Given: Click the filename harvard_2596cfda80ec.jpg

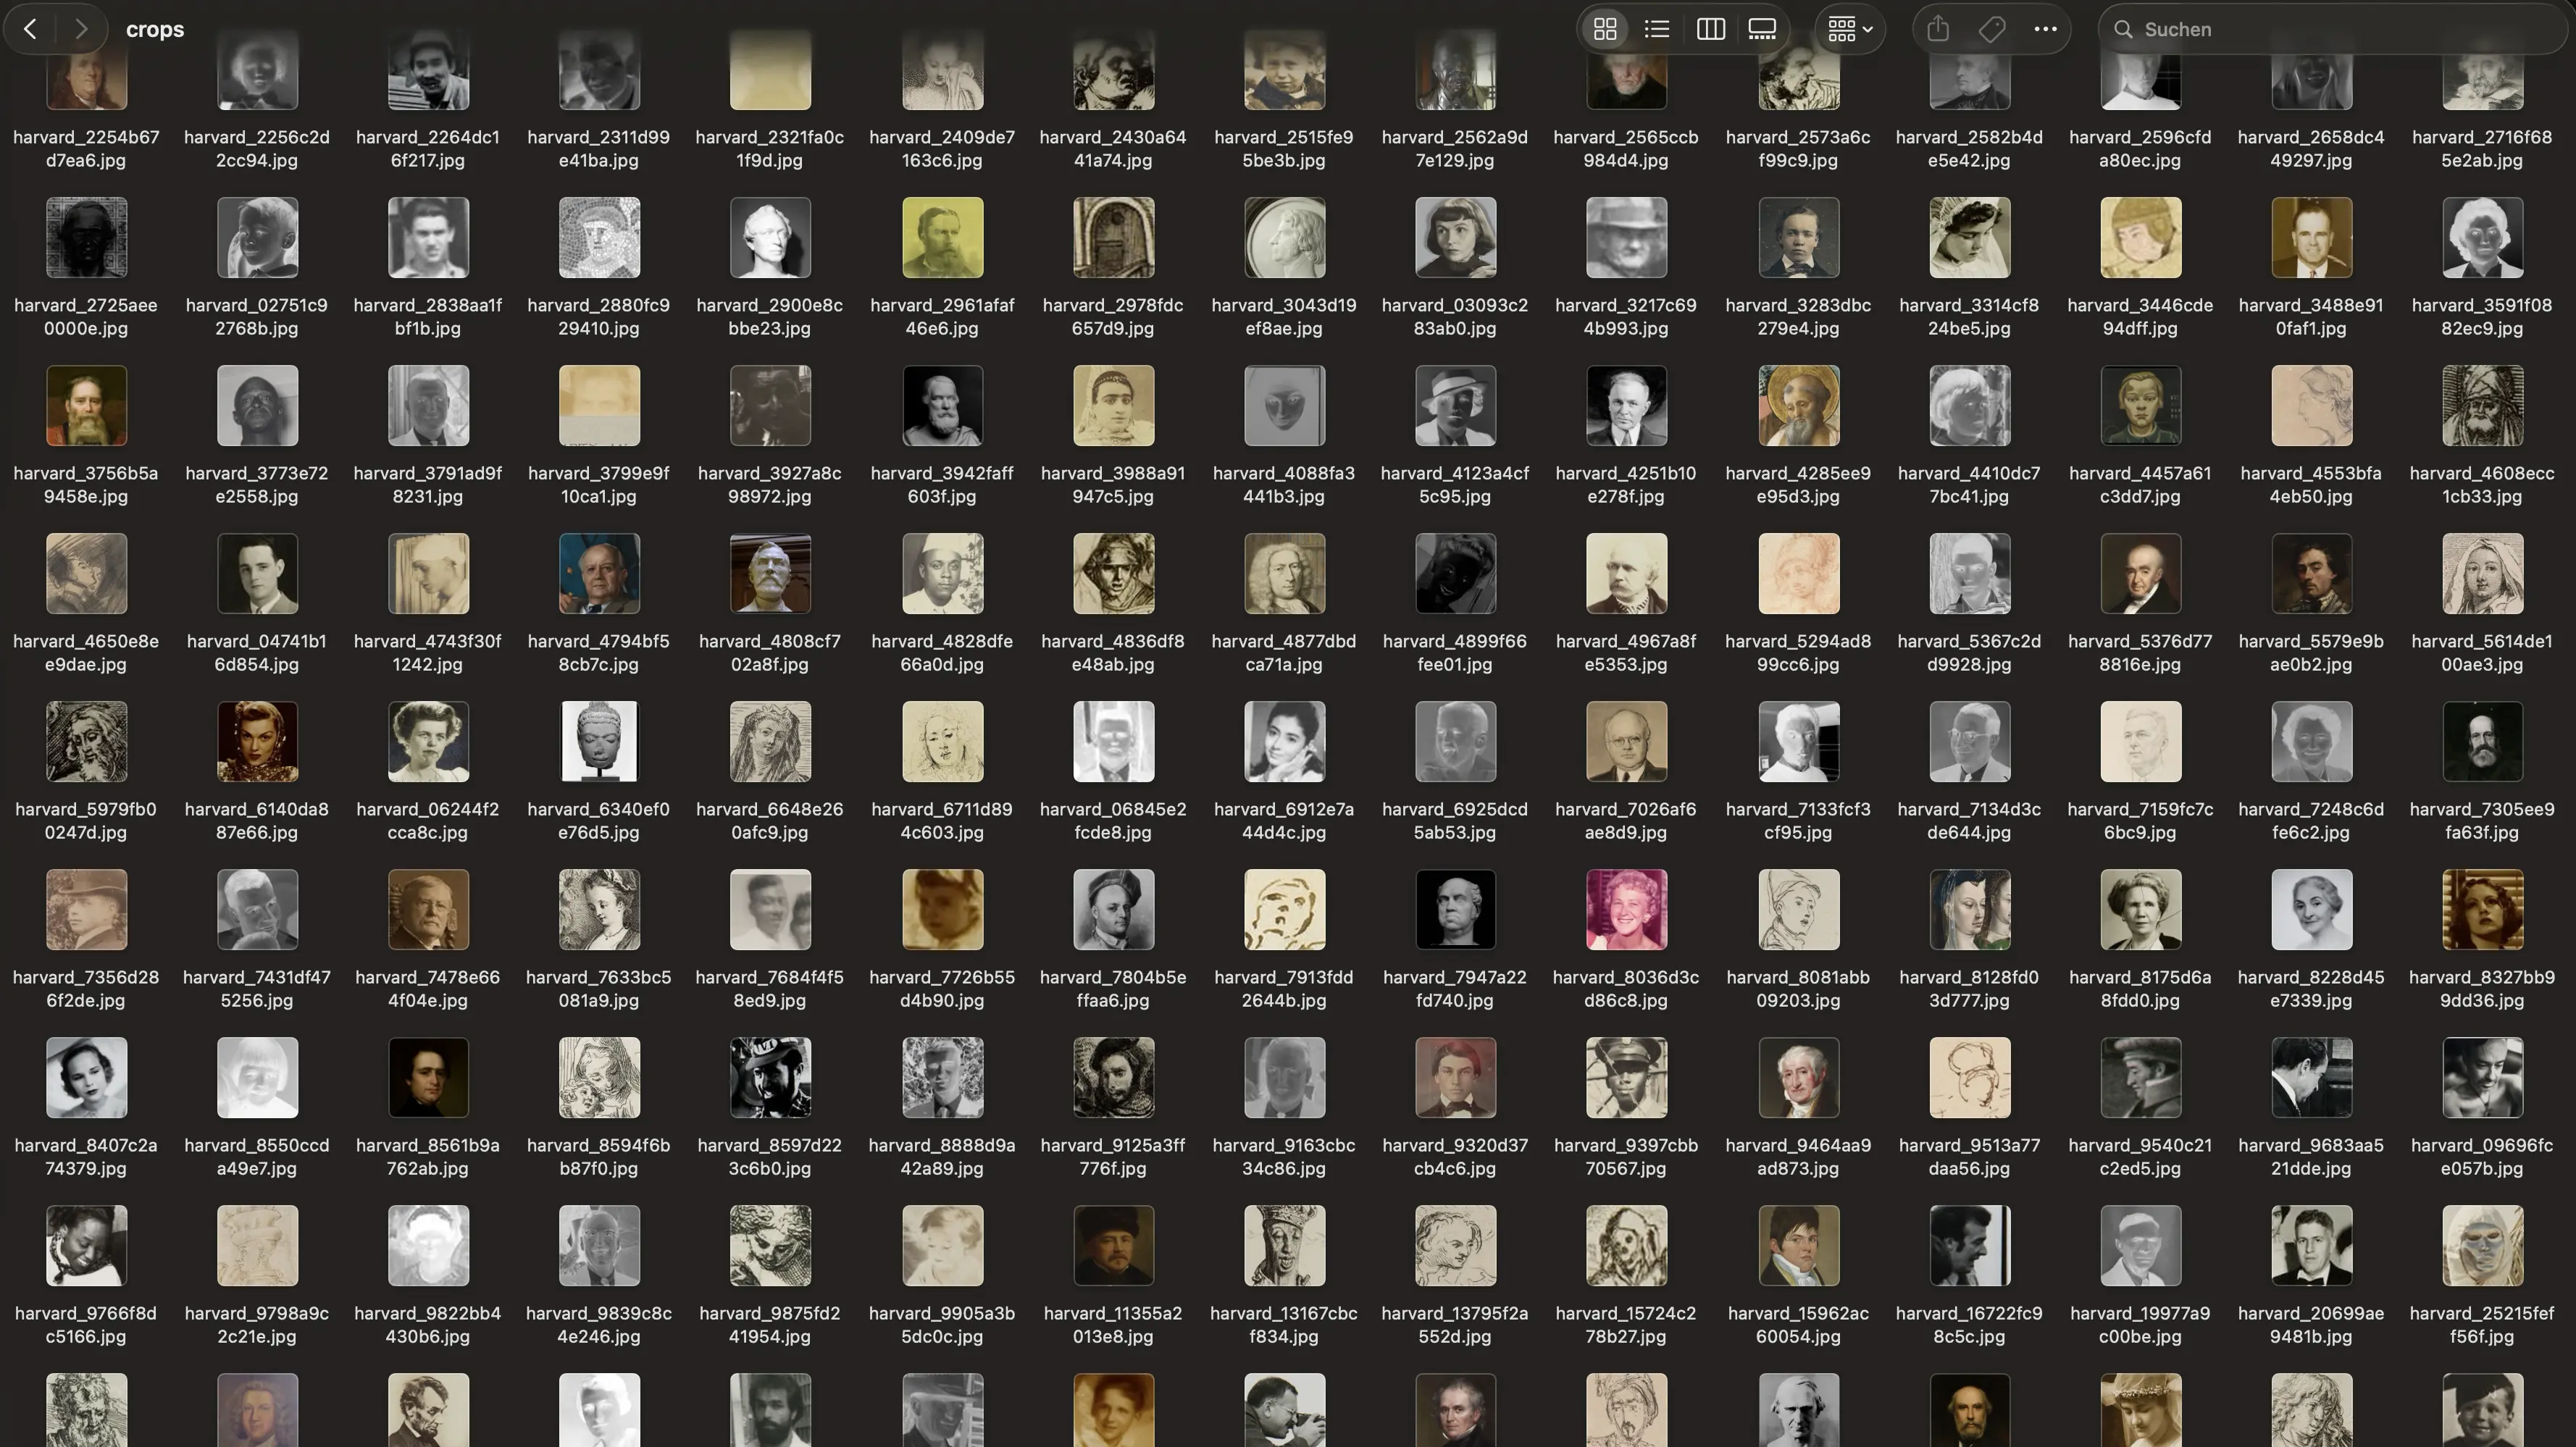Looking at the screenshot, I should [2140, 148].
